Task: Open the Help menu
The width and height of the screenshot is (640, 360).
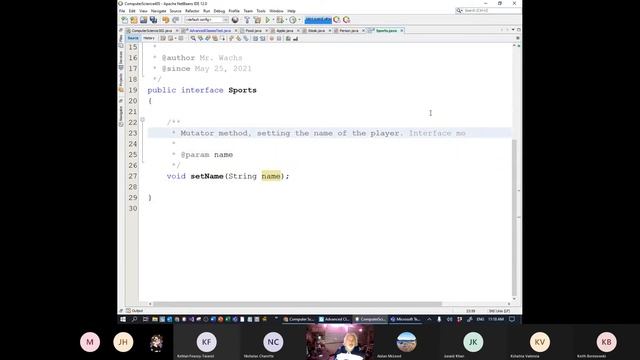Action: pos(291,11)
